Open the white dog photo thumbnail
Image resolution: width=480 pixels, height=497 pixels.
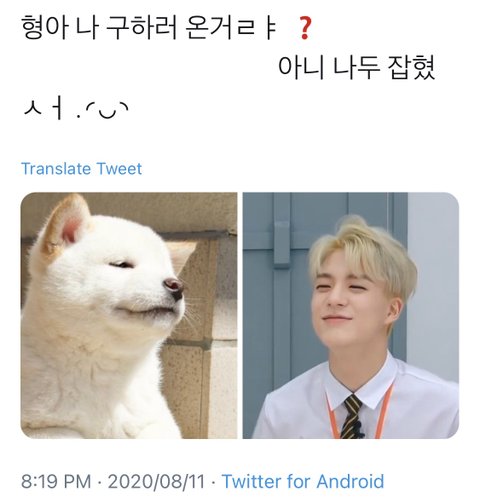[x=129, y=315]
